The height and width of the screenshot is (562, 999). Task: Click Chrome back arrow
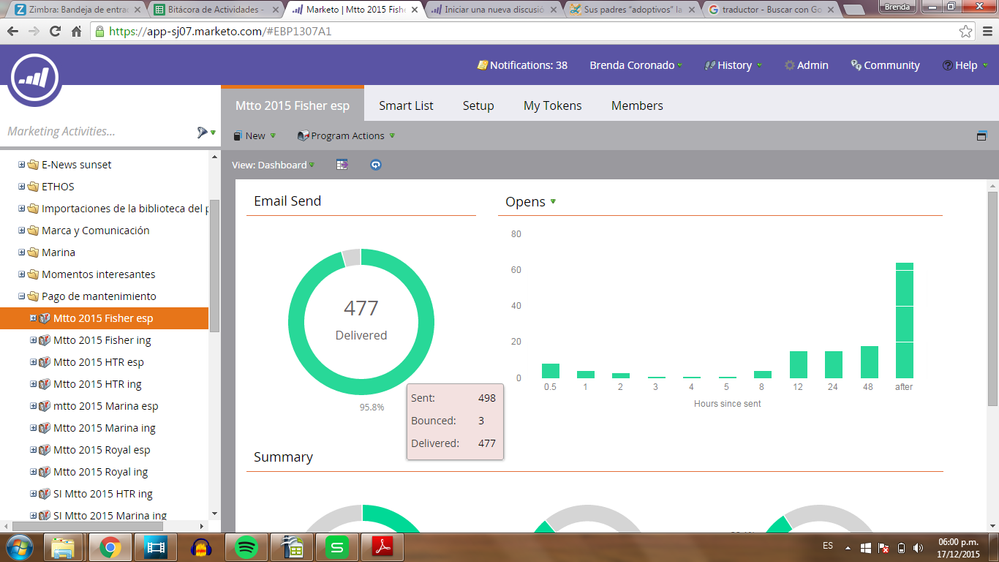(13, 31)
